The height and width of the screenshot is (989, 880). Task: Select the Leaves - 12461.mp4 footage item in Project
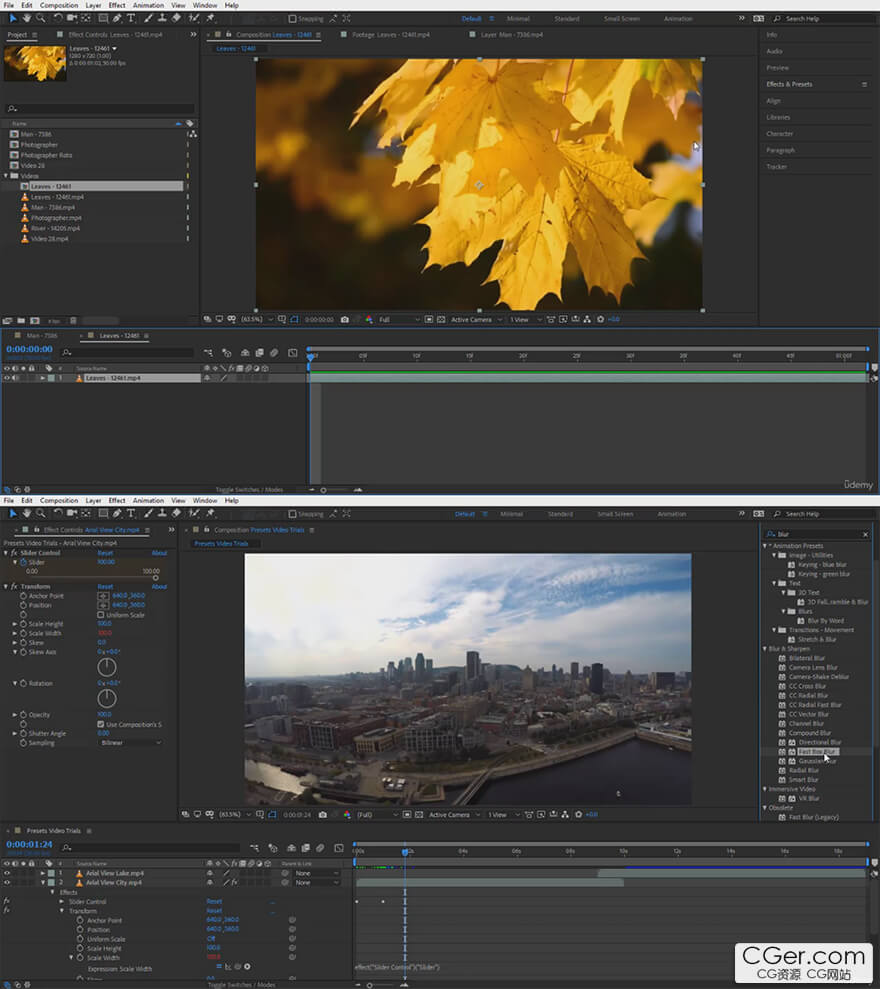[57, 197]
